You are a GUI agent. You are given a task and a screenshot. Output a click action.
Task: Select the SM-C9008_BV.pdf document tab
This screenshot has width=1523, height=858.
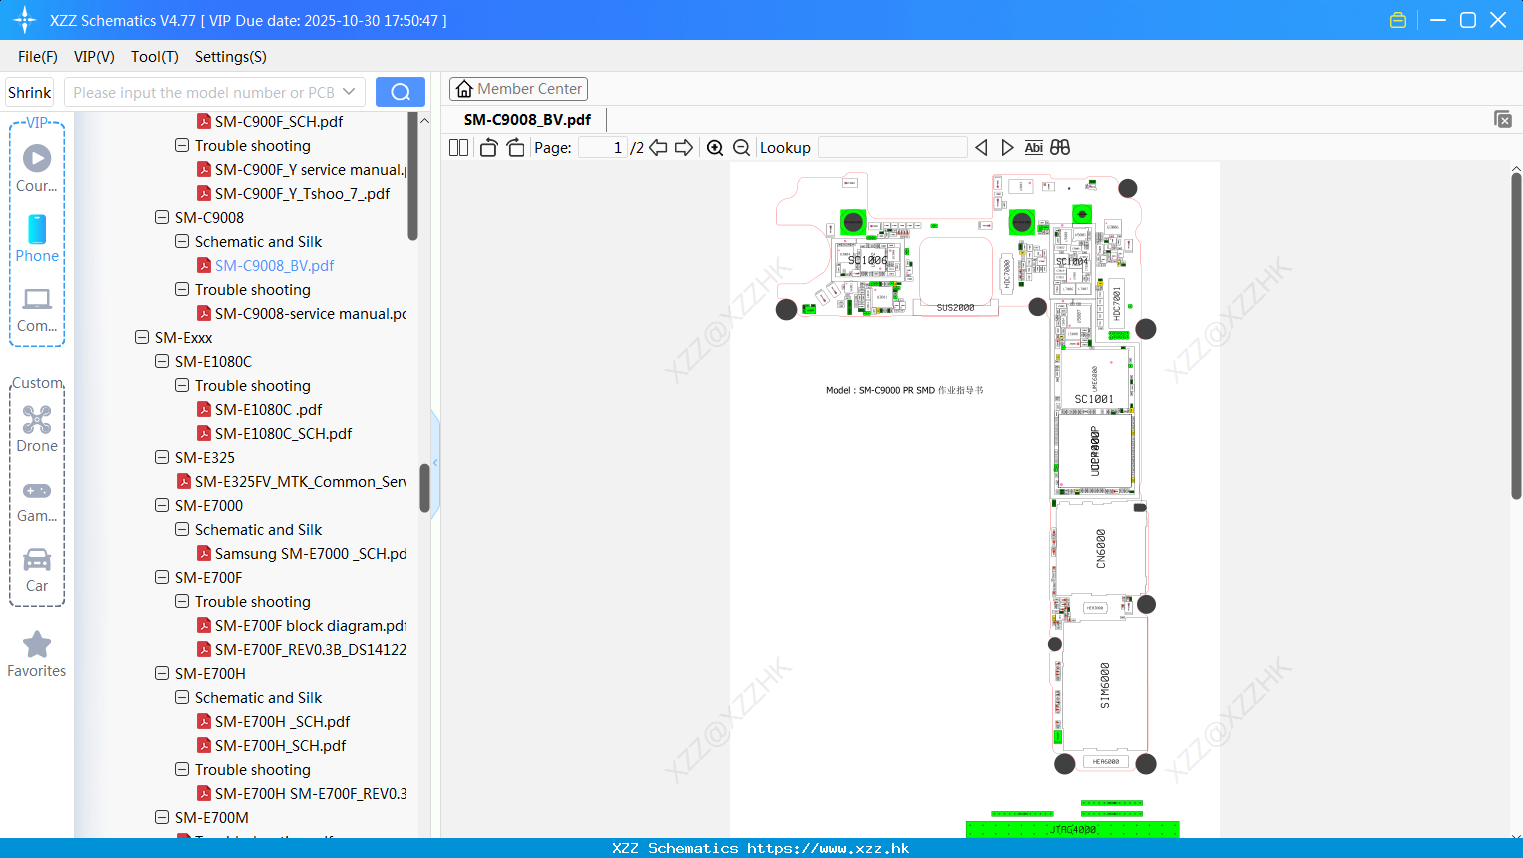pyautogui.click(x=527, y=119)
